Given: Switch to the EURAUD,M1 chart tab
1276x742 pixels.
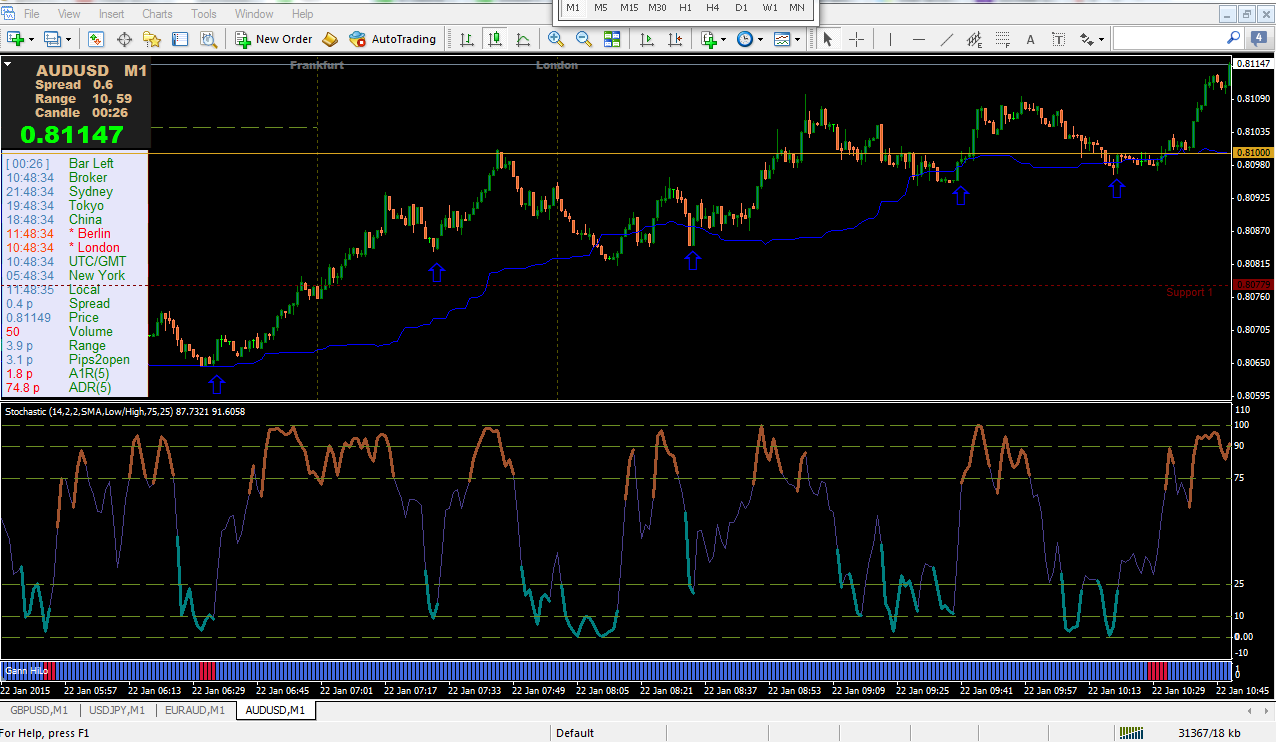Looking at the screenshot, I should (194, 710).
